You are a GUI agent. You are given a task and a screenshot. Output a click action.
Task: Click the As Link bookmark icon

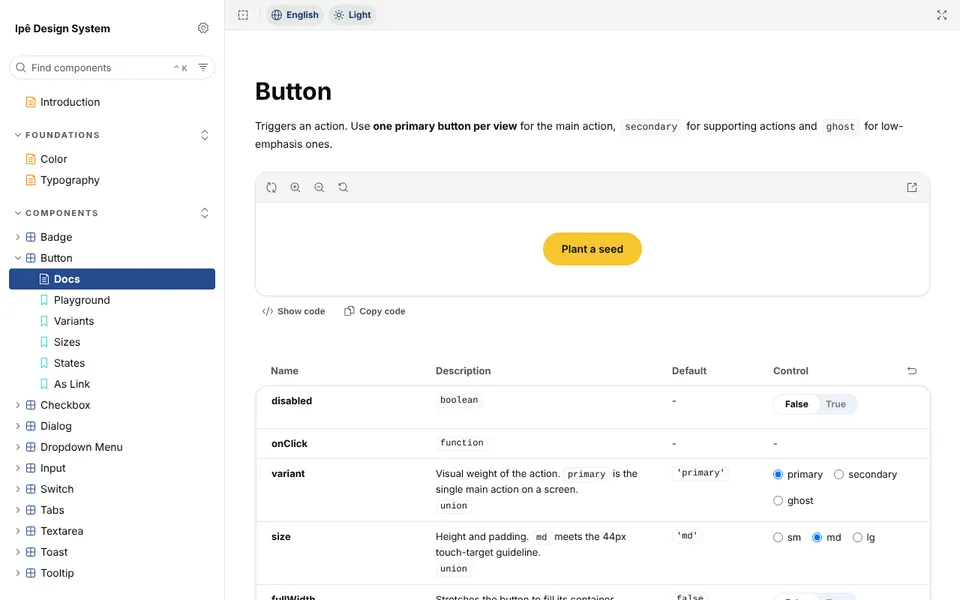(44, 384)
